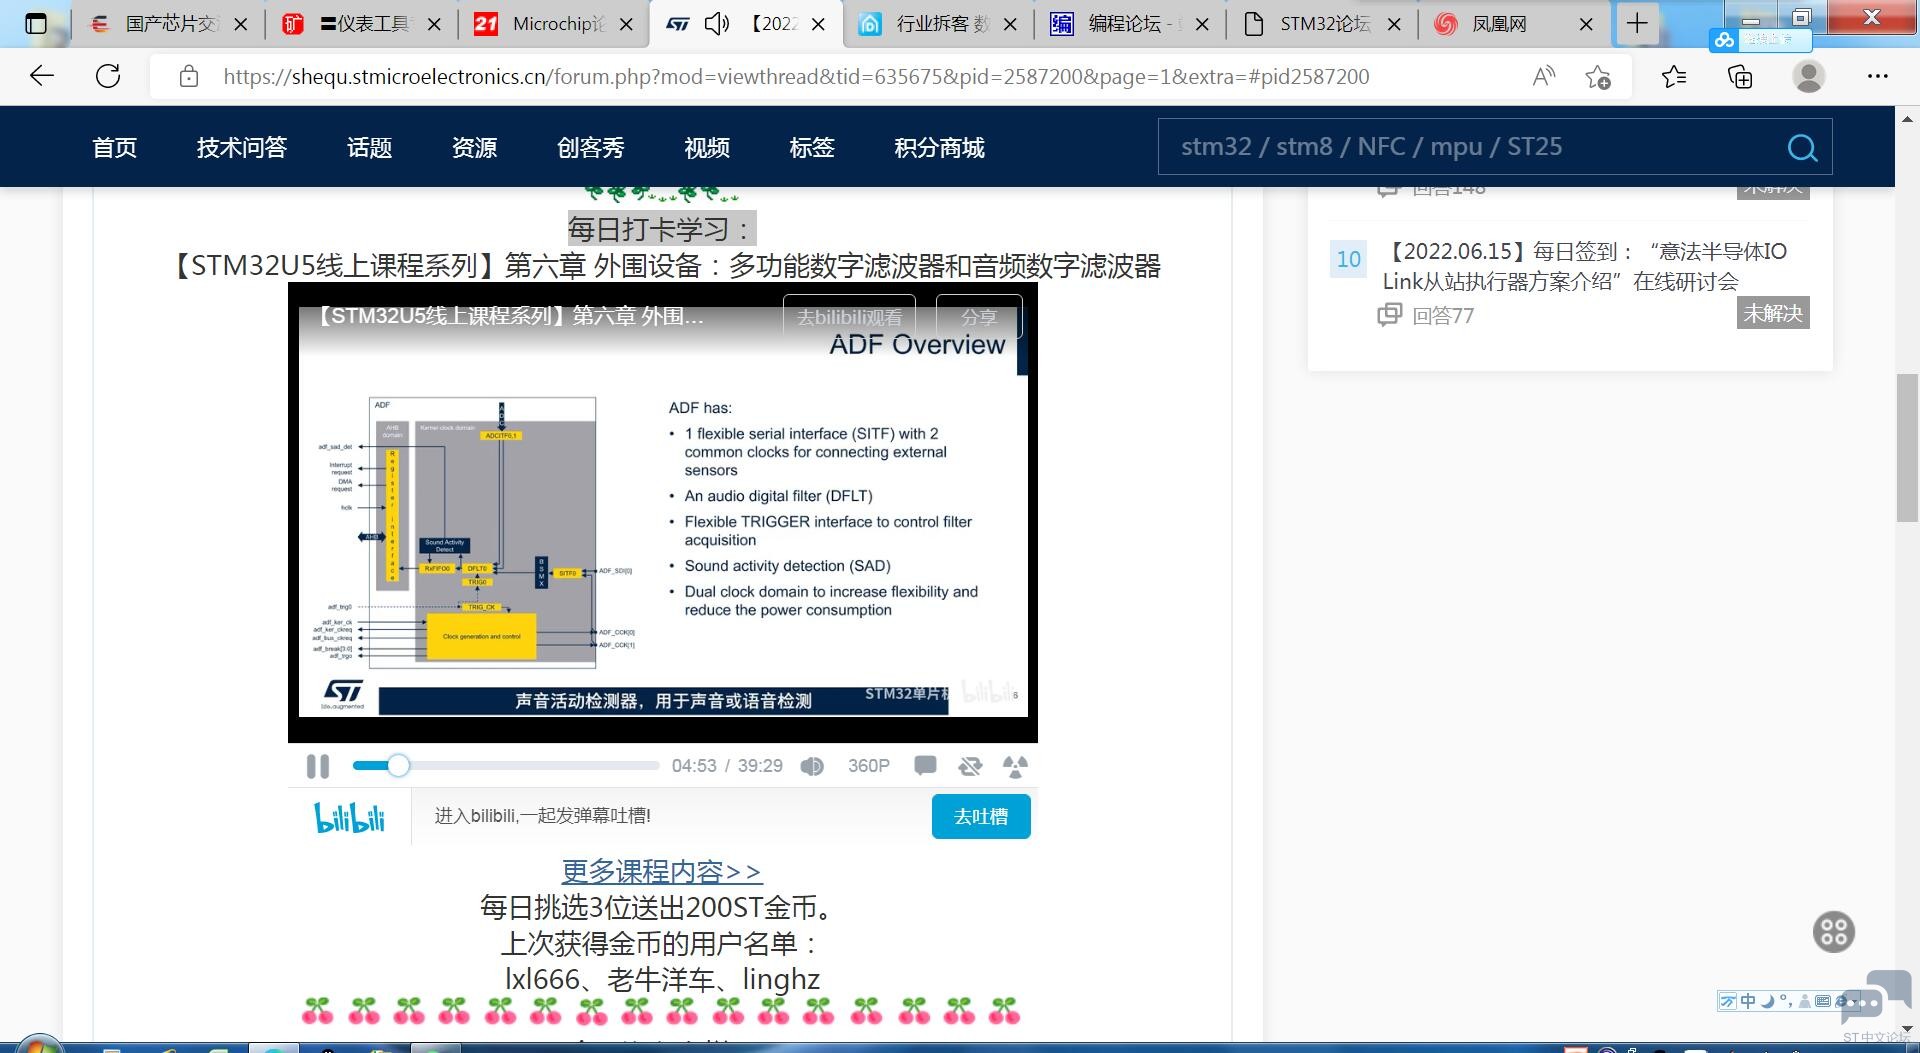Click the rank number 10 badge

click(1348, 260)
